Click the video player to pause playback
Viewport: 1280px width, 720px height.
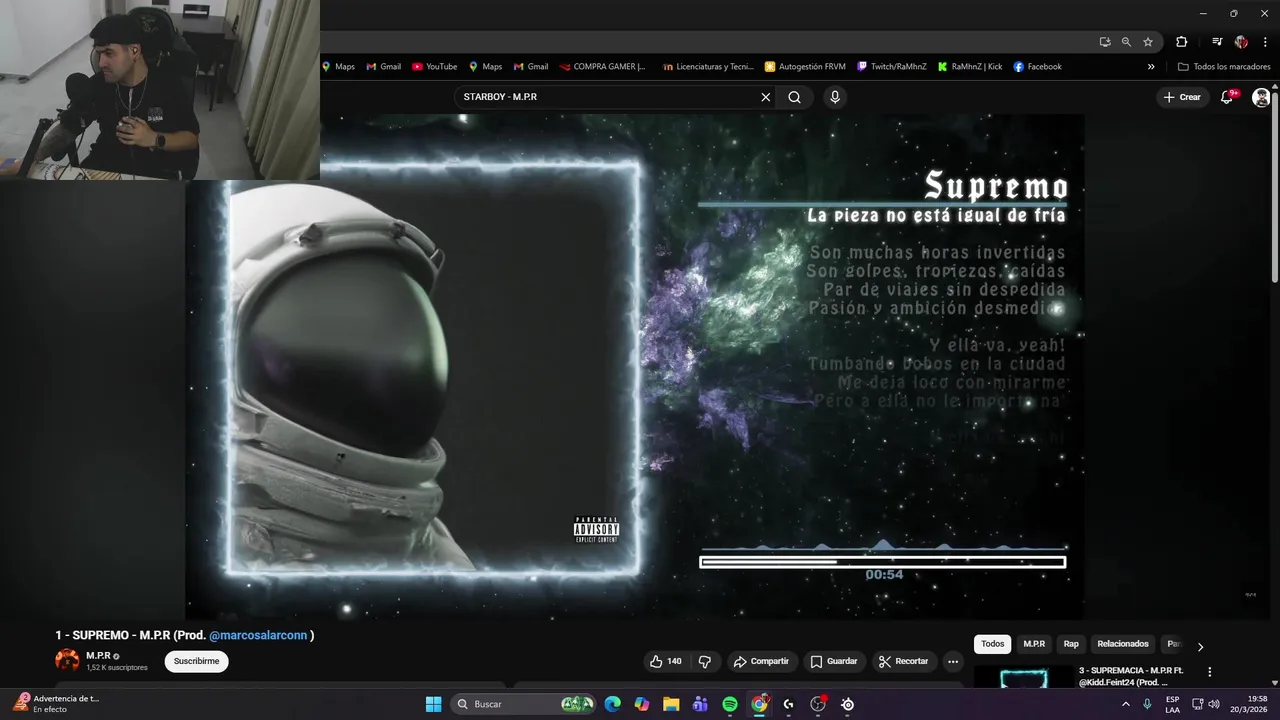(635, 366)
